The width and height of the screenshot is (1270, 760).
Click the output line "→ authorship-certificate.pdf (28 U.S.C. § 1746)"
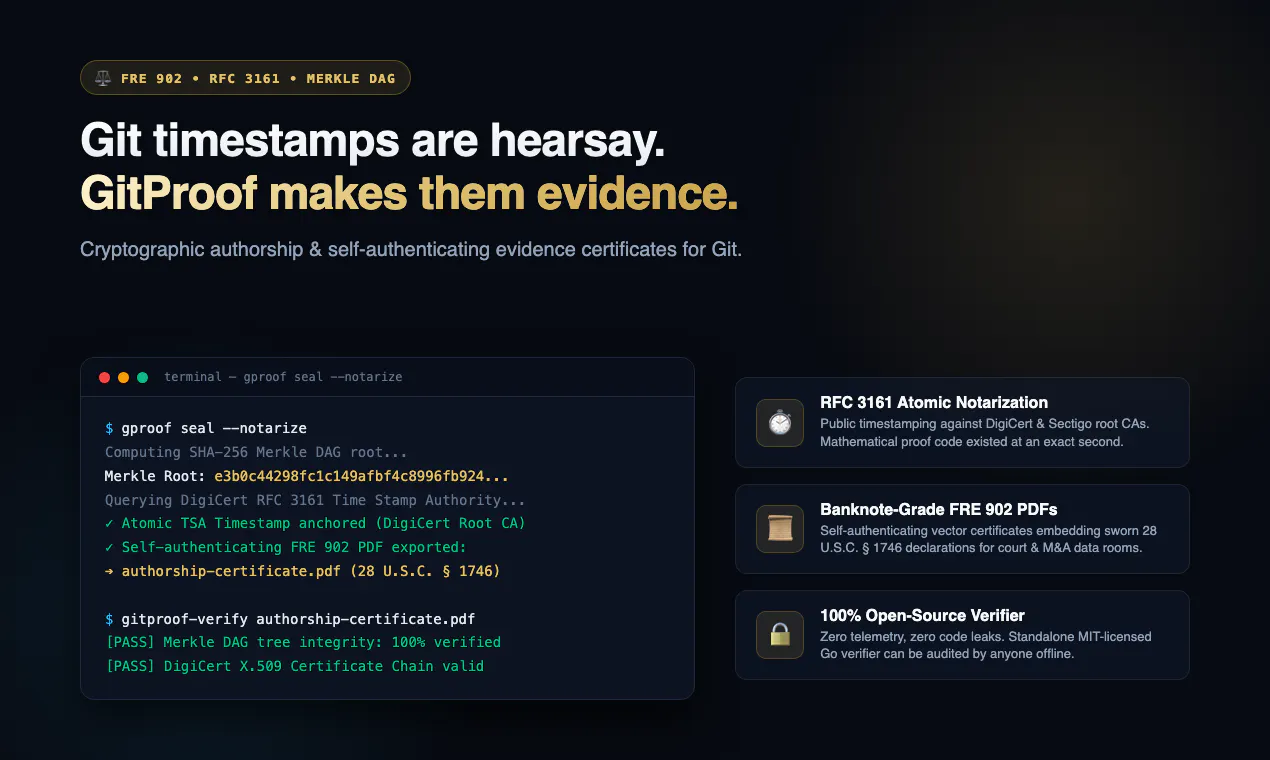(303, 571)
